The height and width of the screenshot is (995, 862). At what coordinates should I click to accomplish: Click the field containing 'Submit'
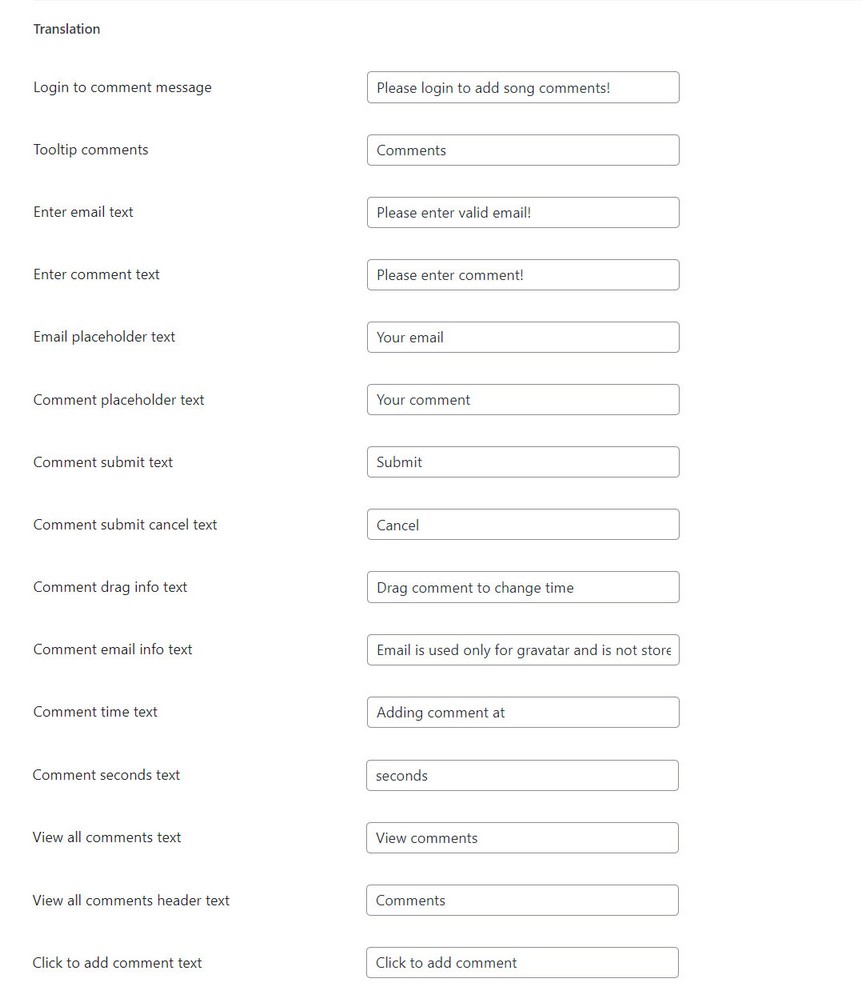coord(522,462)
